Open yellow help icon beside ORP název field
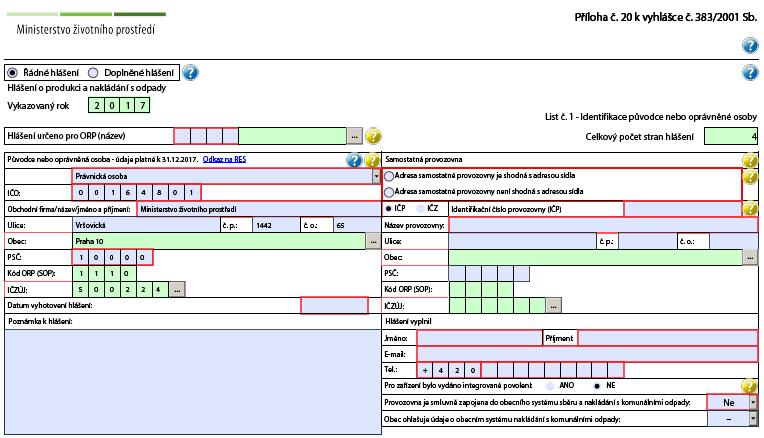Viewport: 764px width, 438px height. point(373,136)
